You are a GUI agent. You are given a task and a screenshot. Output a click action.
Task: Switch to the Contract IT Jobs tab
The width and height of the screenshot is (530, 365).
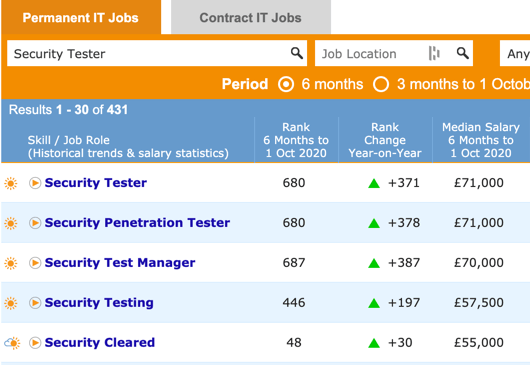click(x=250, y=17)
